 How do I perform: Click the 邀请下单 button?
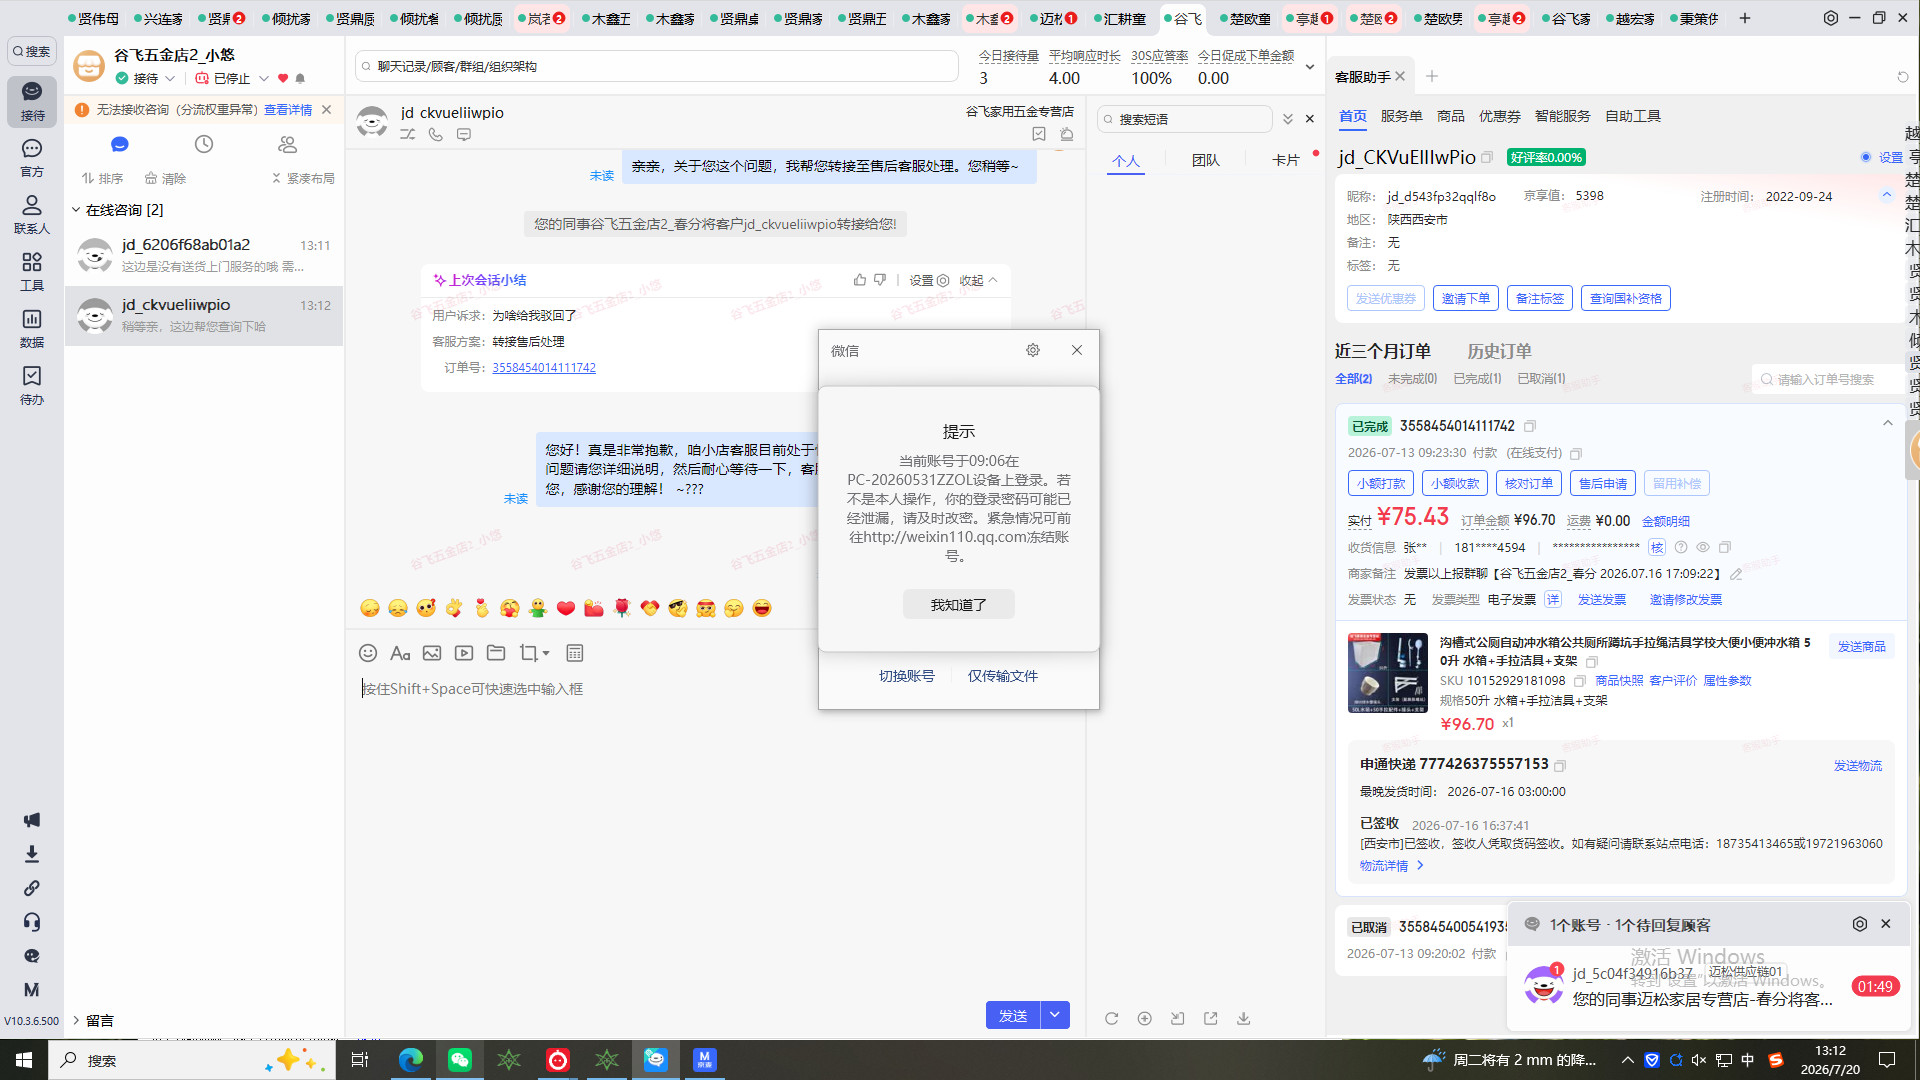click(x=1466, y=298)
